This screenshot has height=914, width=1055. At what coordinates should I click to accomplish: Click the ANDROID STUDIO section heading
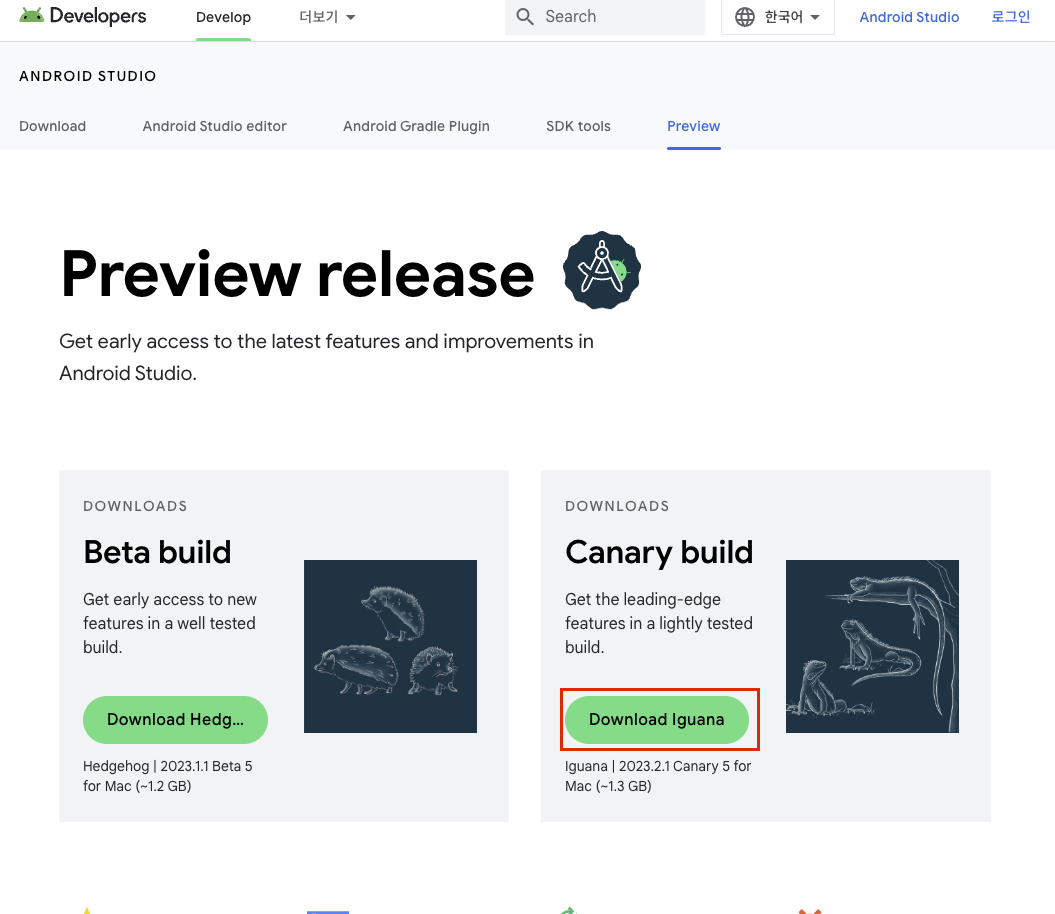coord(87,76)
